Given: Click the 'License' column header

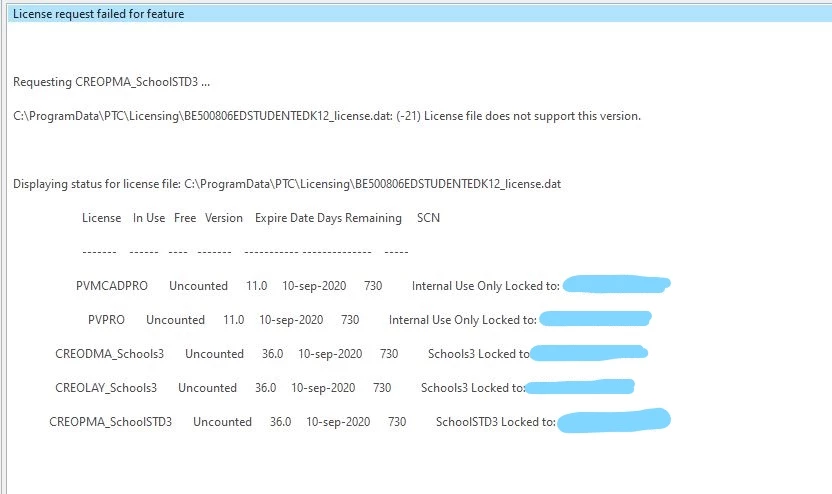Looking at the screenshot, I should click(x=101, y=218).
